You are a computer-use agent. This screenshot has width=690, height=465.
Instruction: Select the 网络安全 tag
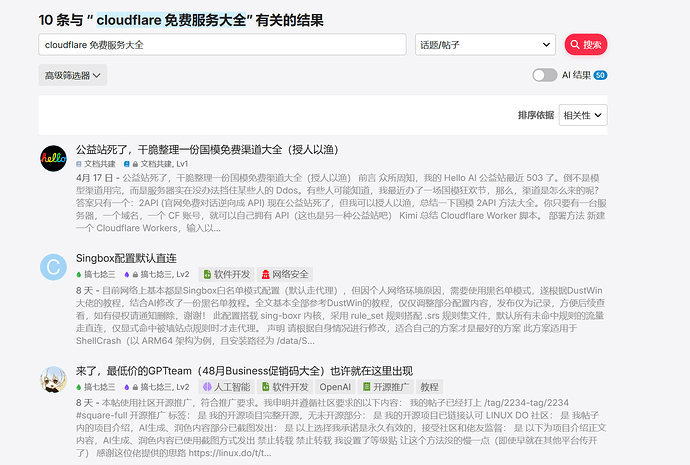coord(285,275)
